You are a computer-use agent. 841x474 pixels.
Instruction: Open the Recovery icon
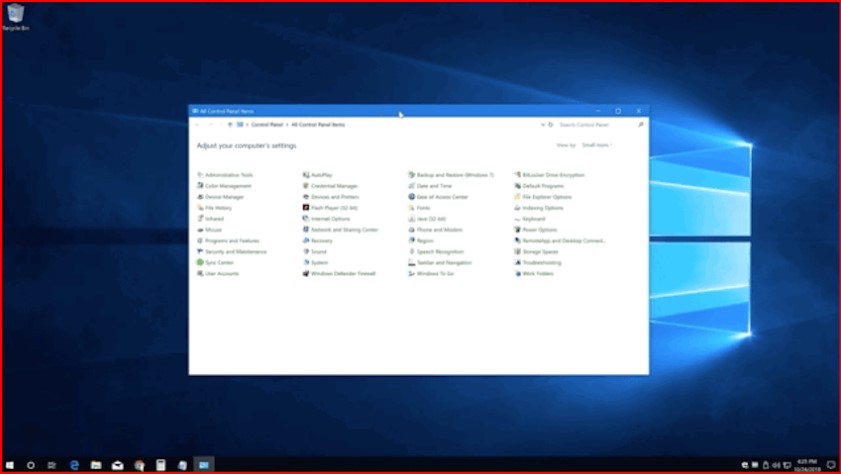[306, 241]
